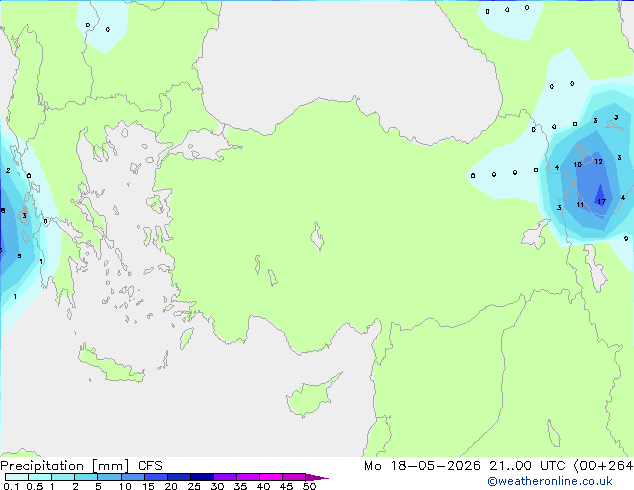The width and height of the screenshot is (634, 490).
Task: Click the 'CFS' model label
Action: pos(150,466)
